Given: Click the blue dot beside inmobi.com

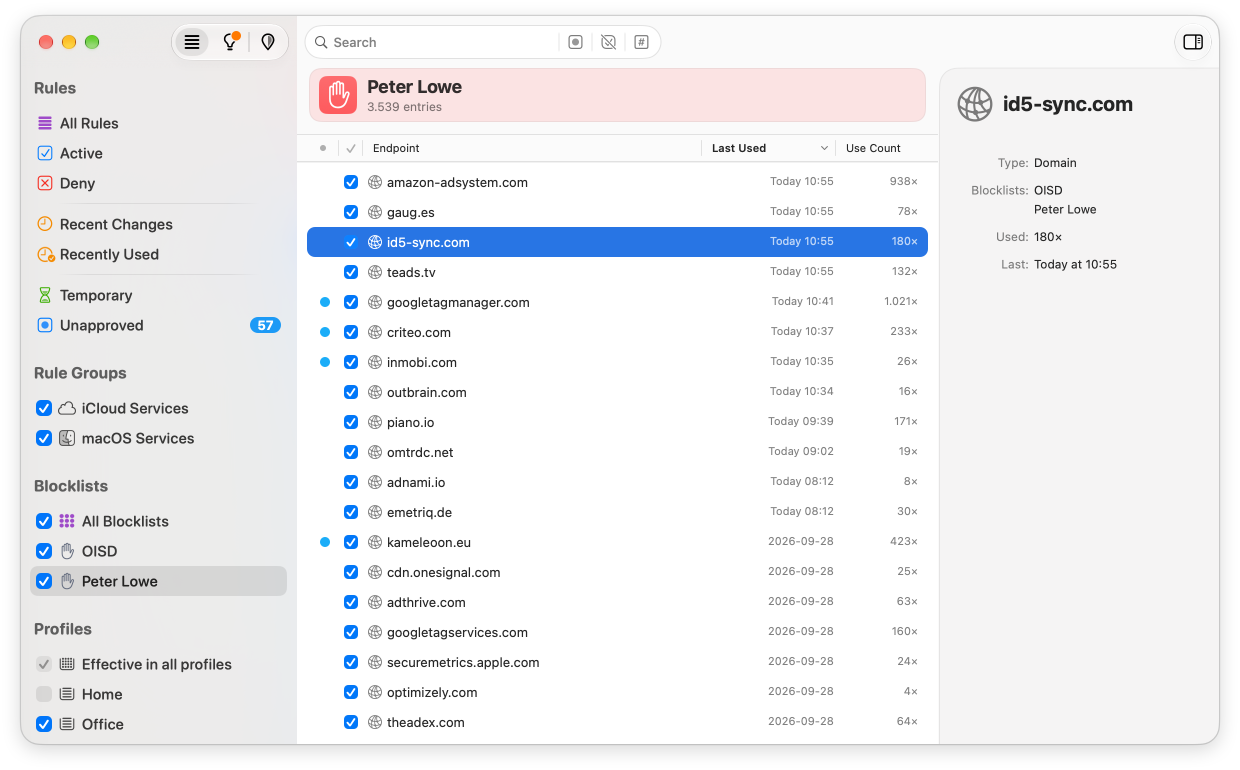Looking at the screenshot, I should 325,362.
